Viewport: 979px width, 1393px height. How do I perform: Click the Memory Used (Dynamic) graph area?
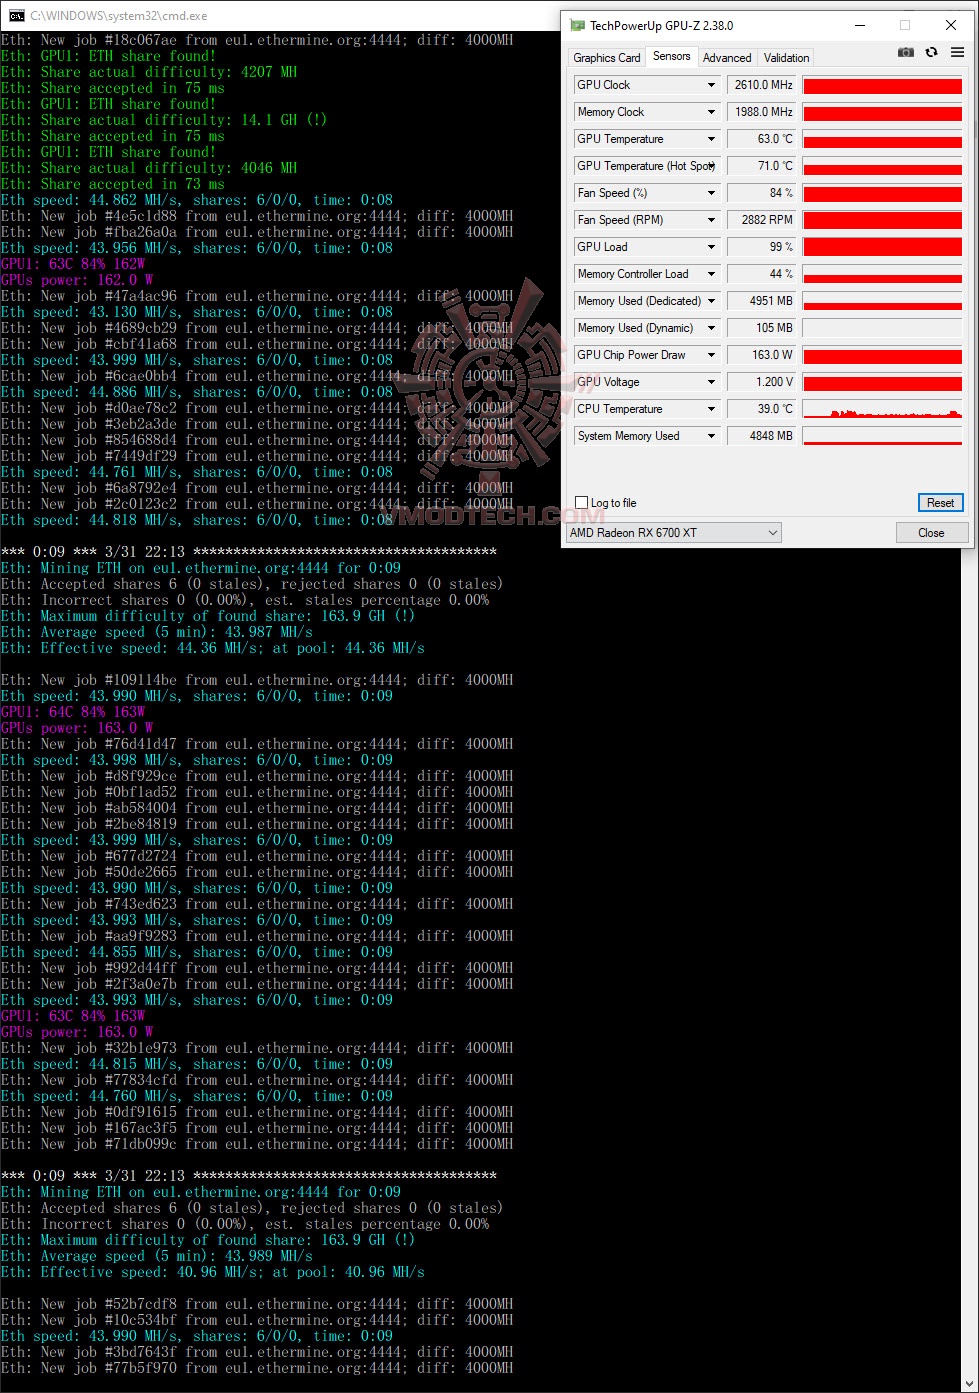[x=882, y=328]
